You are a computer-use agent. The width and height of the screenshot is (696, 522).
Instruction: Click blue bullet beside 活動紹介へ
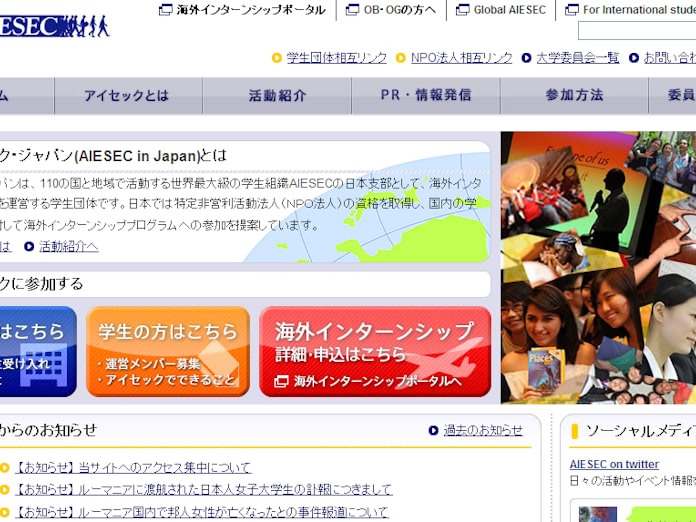(x=29, y=246)
